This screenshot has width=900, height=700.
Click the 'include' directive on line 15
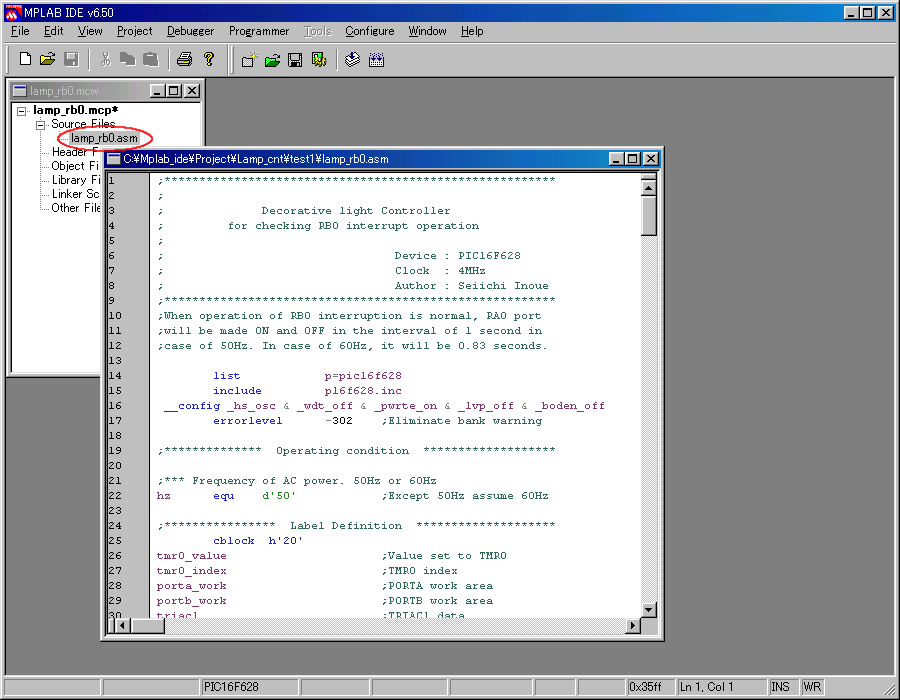coord(238,391)
